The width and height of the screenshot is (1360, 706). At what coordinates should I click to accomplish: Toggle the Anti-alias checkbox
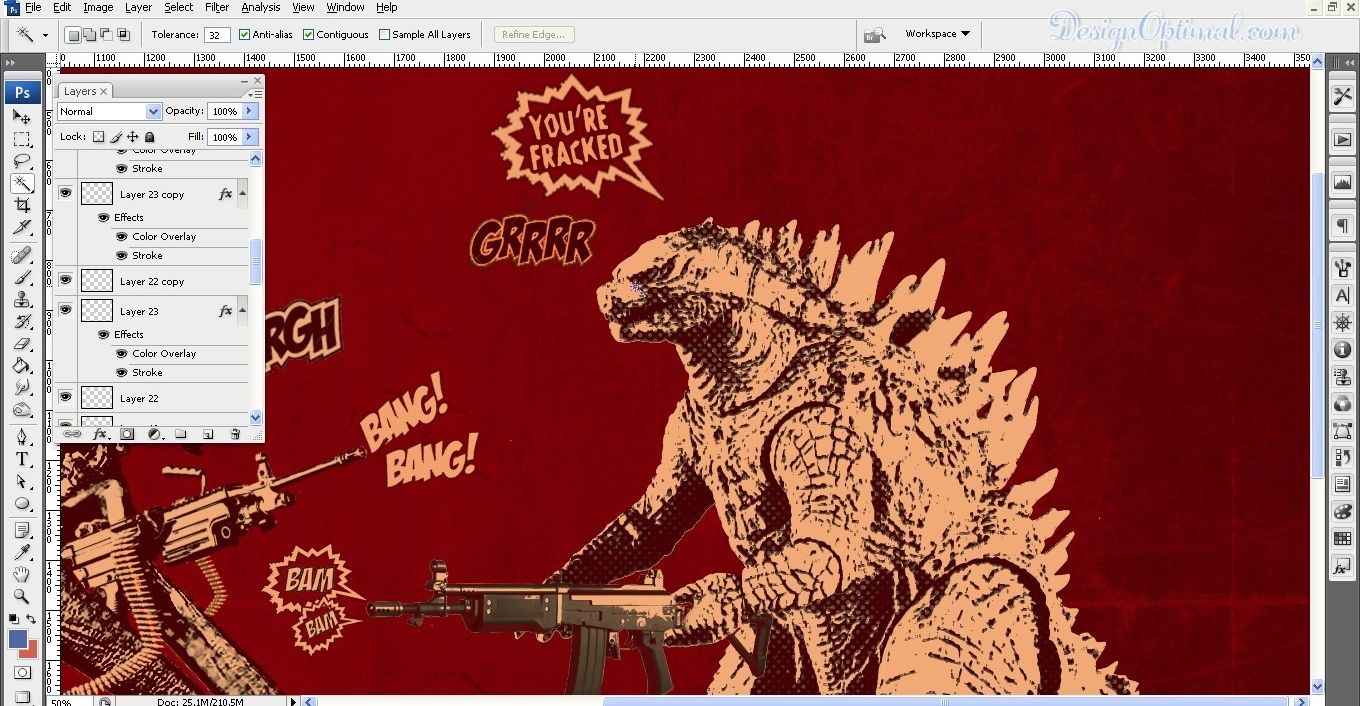pyautogui.click(x=244, y=34)
